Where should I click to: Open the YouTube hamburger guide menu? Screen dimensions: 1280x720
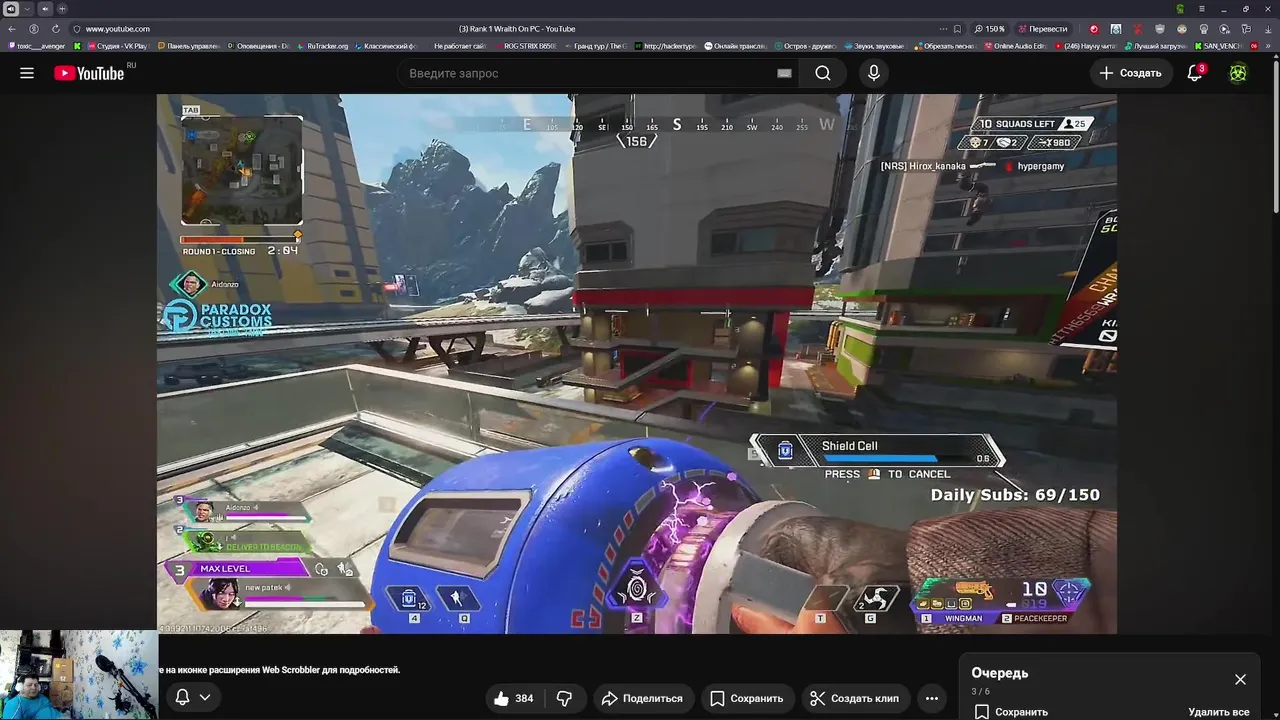27,73
